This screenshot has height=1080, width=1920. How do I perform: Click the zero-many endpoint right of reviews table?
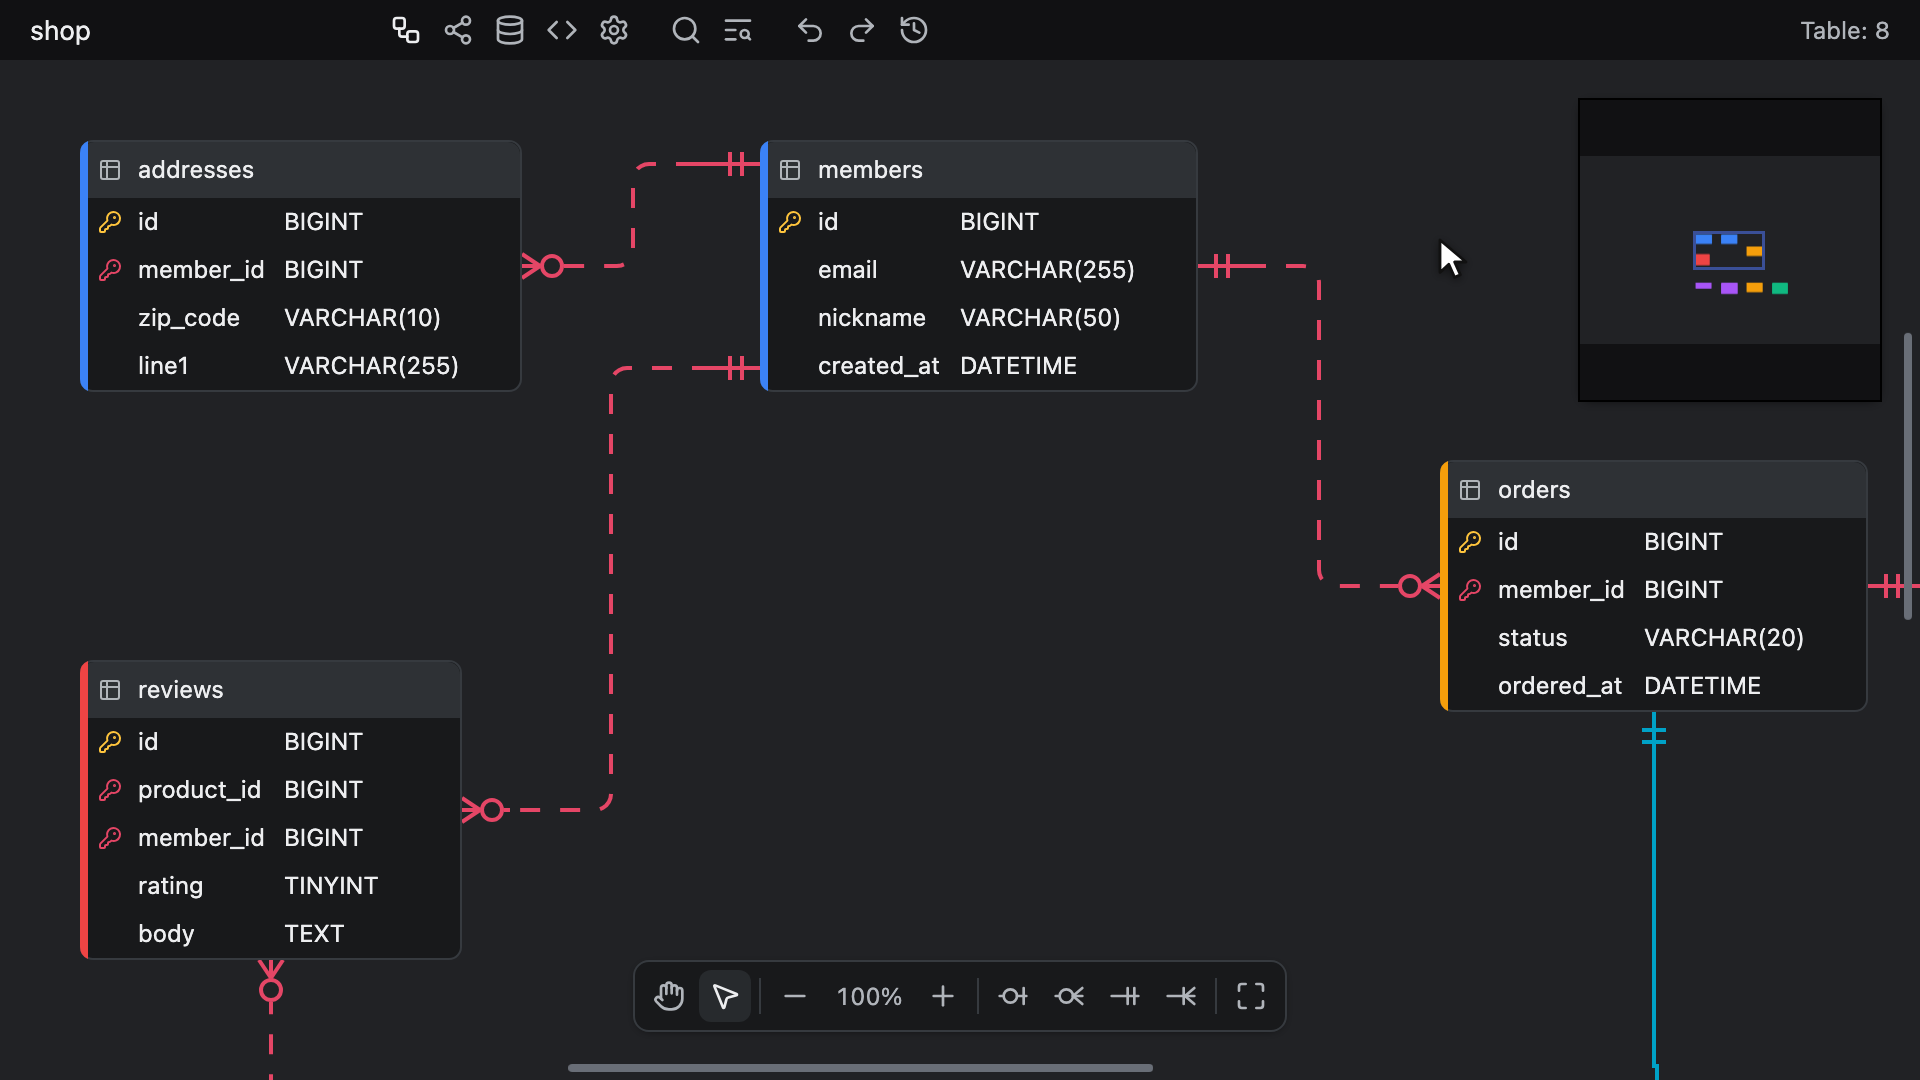coord(484,810)
